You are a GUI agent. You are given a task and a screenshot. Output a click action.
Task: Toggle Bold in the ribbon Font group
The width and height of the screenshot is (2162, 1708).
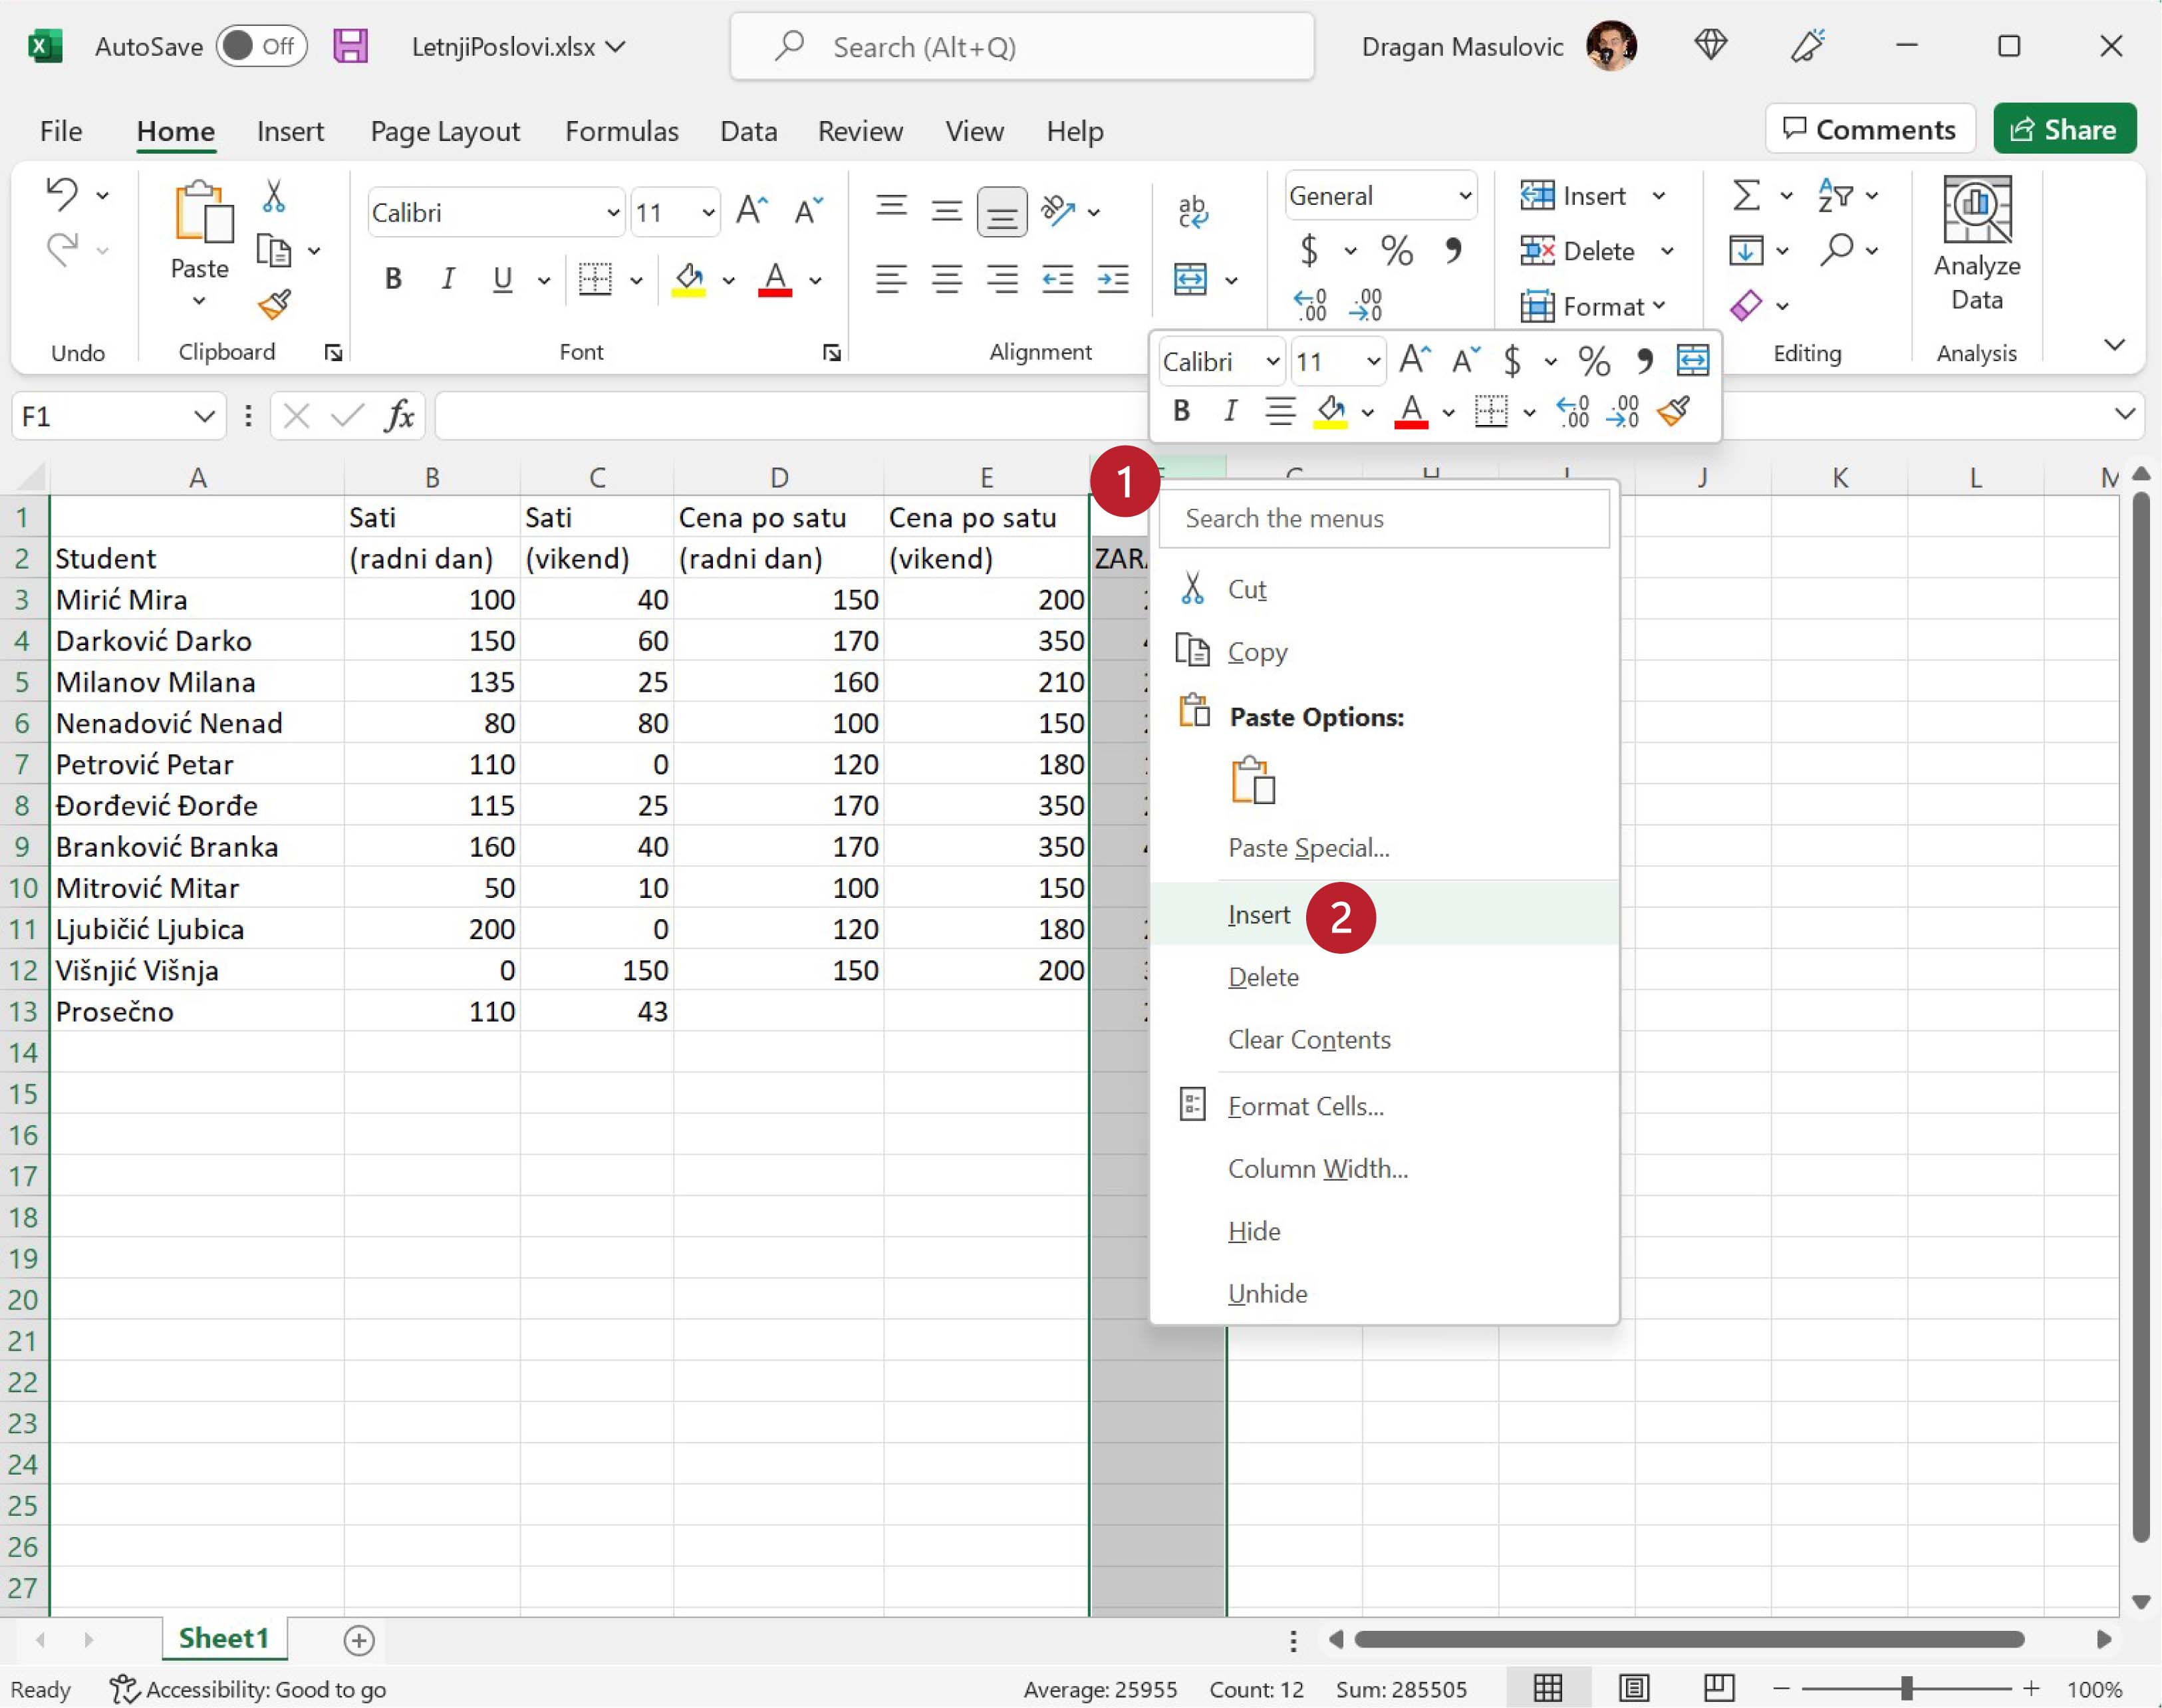click(393, 279)
